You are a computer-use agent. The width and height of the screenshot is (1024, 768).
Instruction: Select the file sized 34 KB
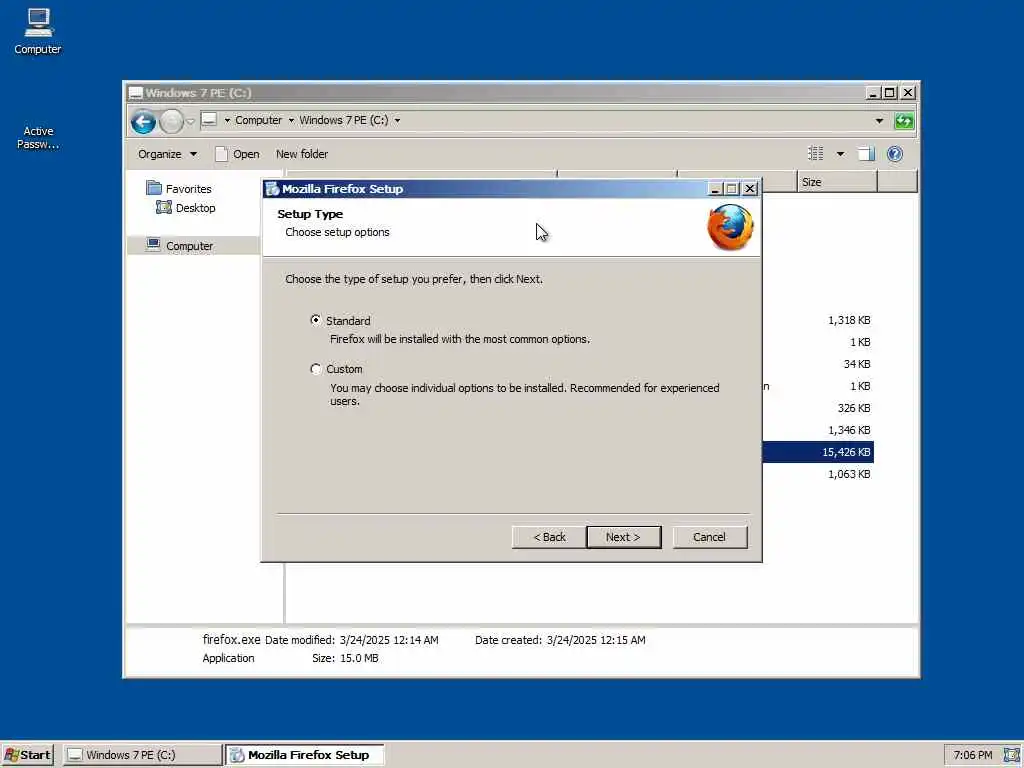tap(857, 364)
